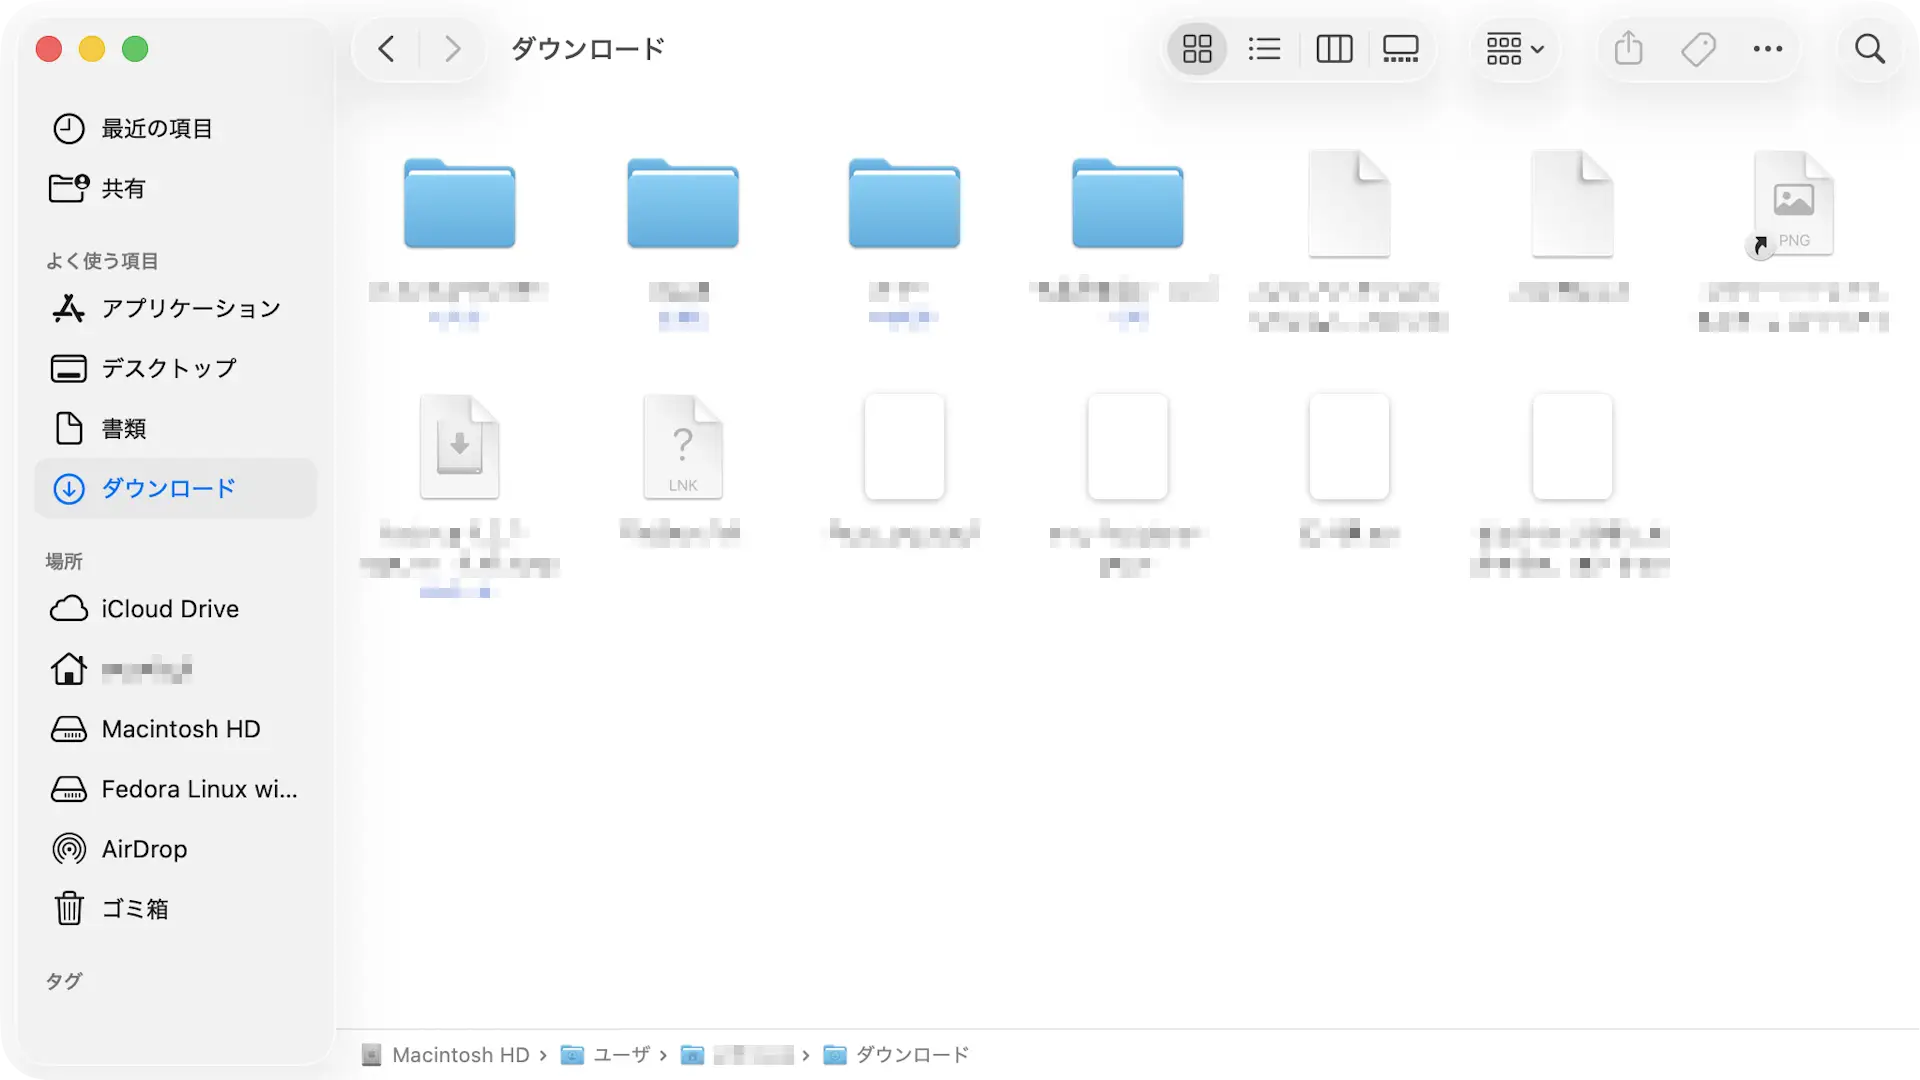This screenshot has width=1920, height=1080.
Task: Click the AirDrop icon in the sidebar
Action: [x=68, y=848]
